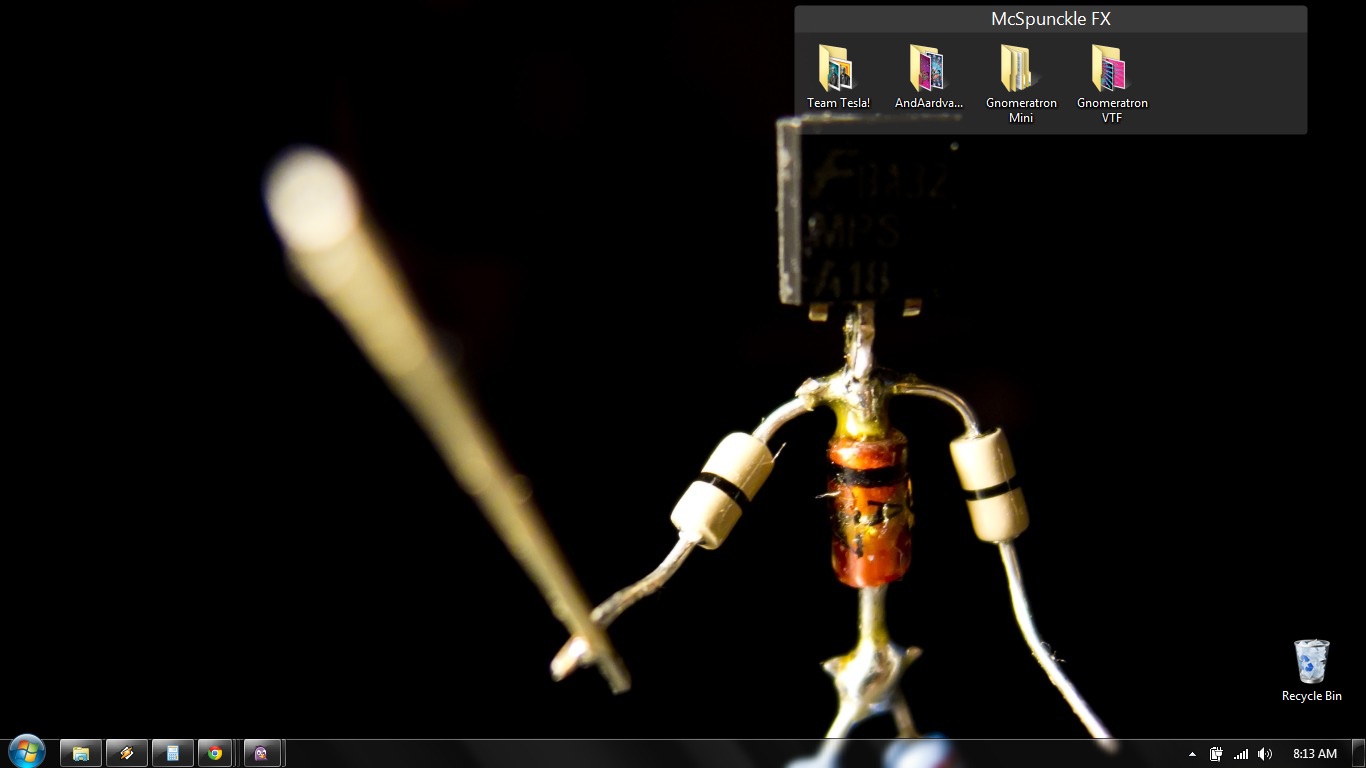
Task: Launch Windows Explorer from the taskbar
Action: click(x=81, y=753)
